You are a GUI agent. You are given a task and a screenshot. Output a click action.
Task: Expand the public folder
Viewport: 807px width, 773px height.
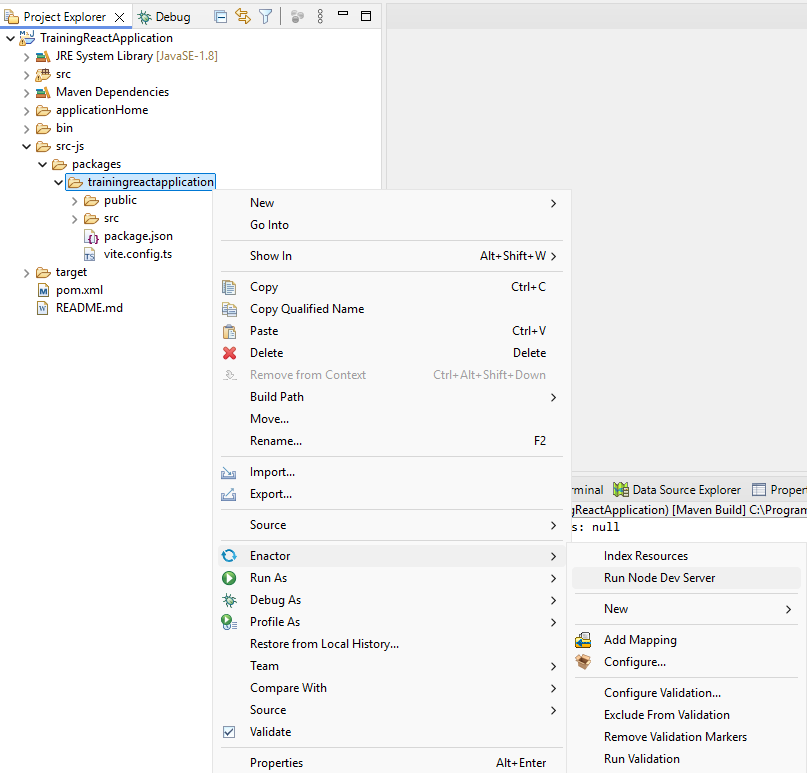[x=75, y=200]
